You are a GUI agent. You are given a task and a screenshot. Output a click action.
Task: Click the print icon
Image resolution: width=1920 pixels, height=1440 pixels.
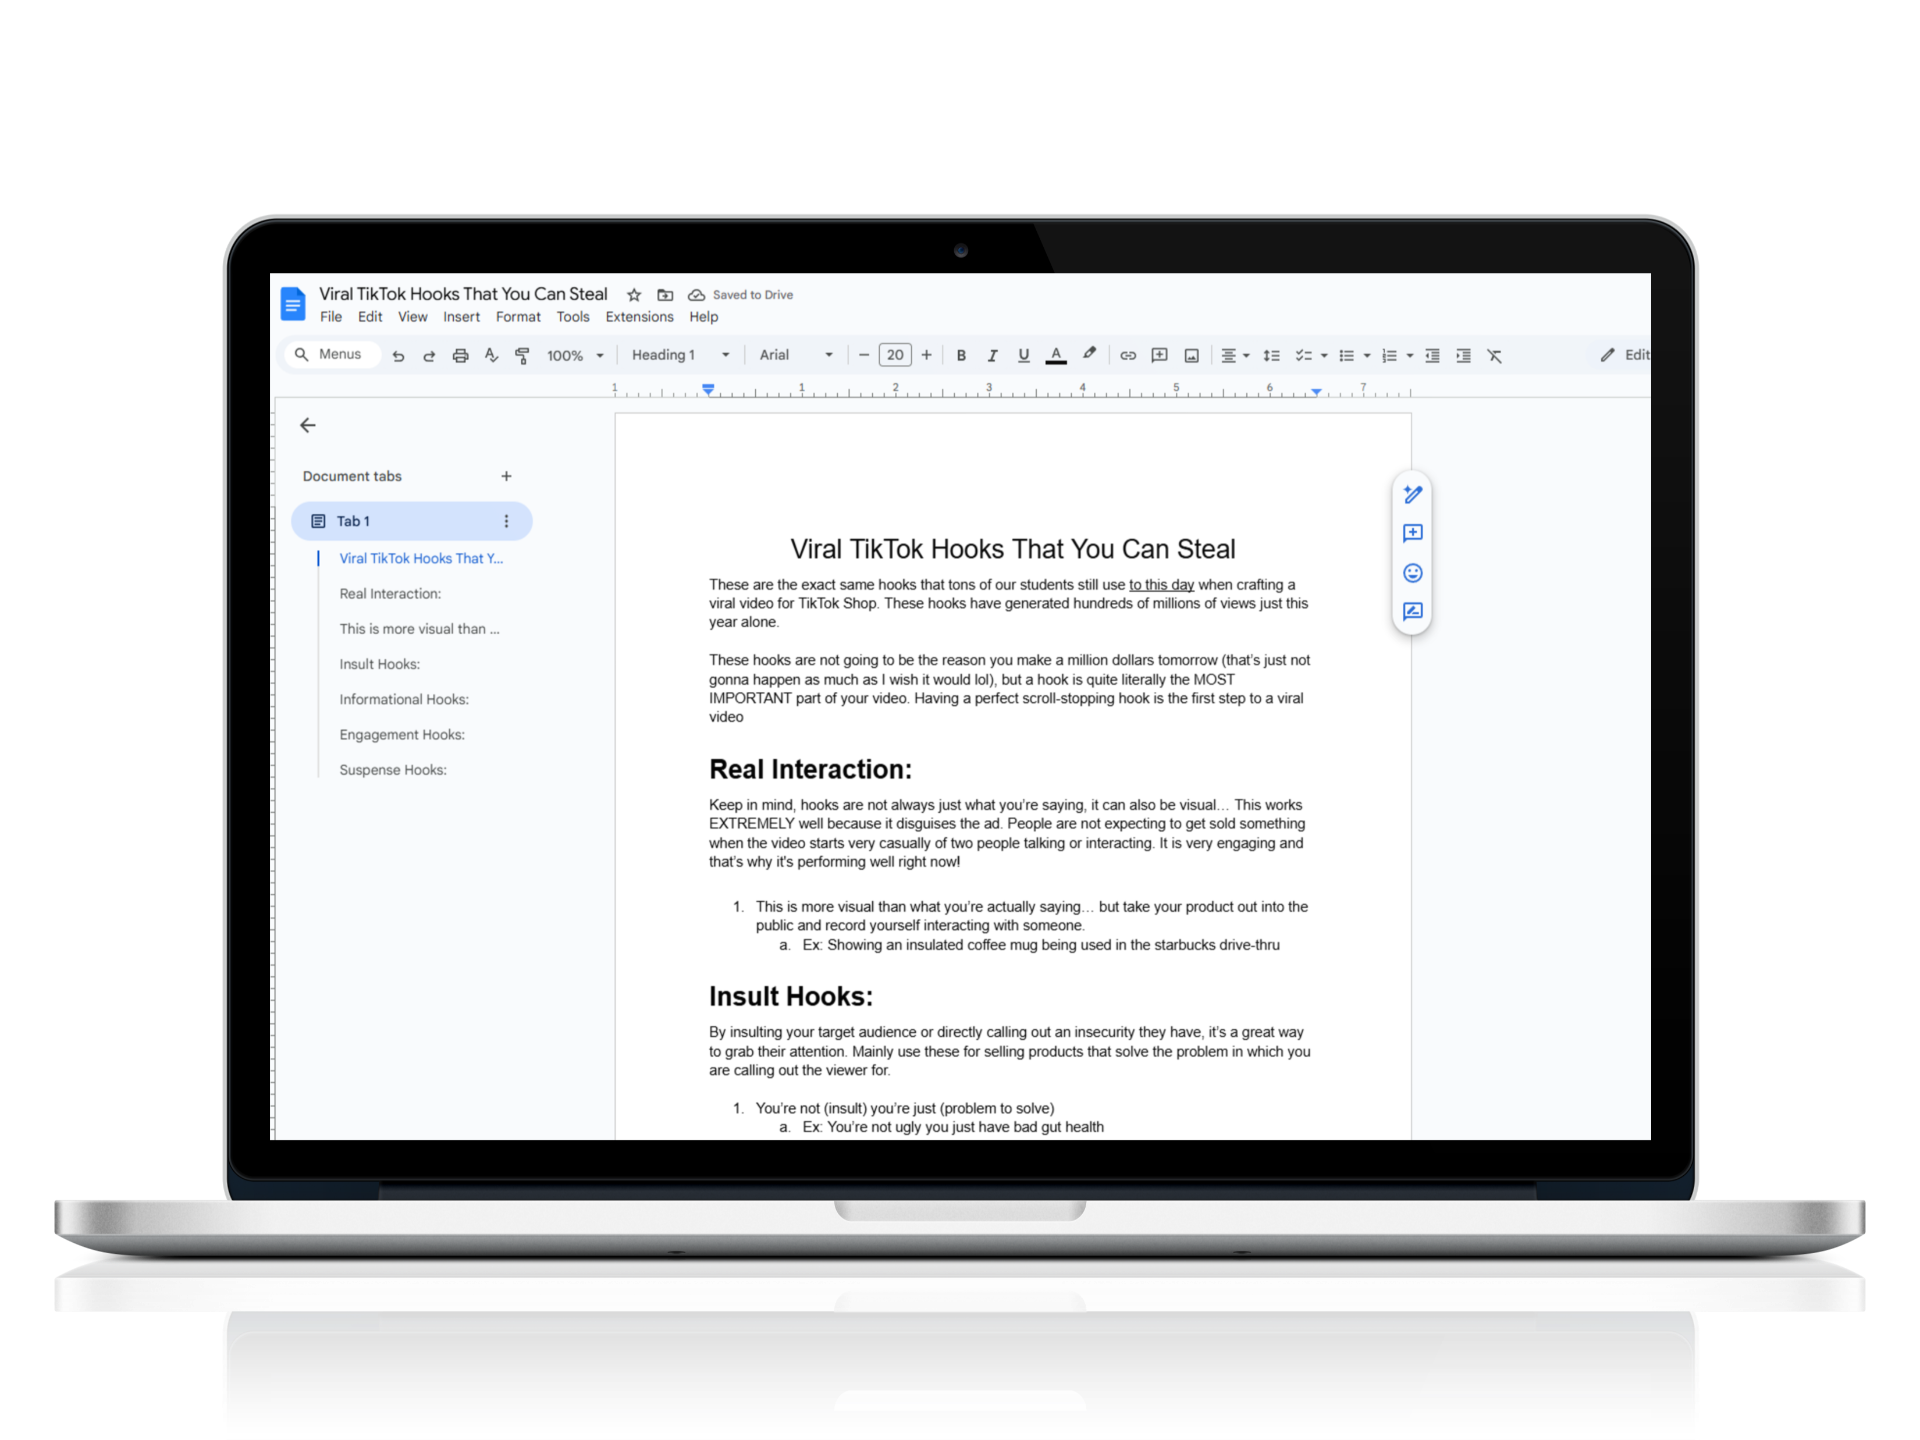point(460,355)
